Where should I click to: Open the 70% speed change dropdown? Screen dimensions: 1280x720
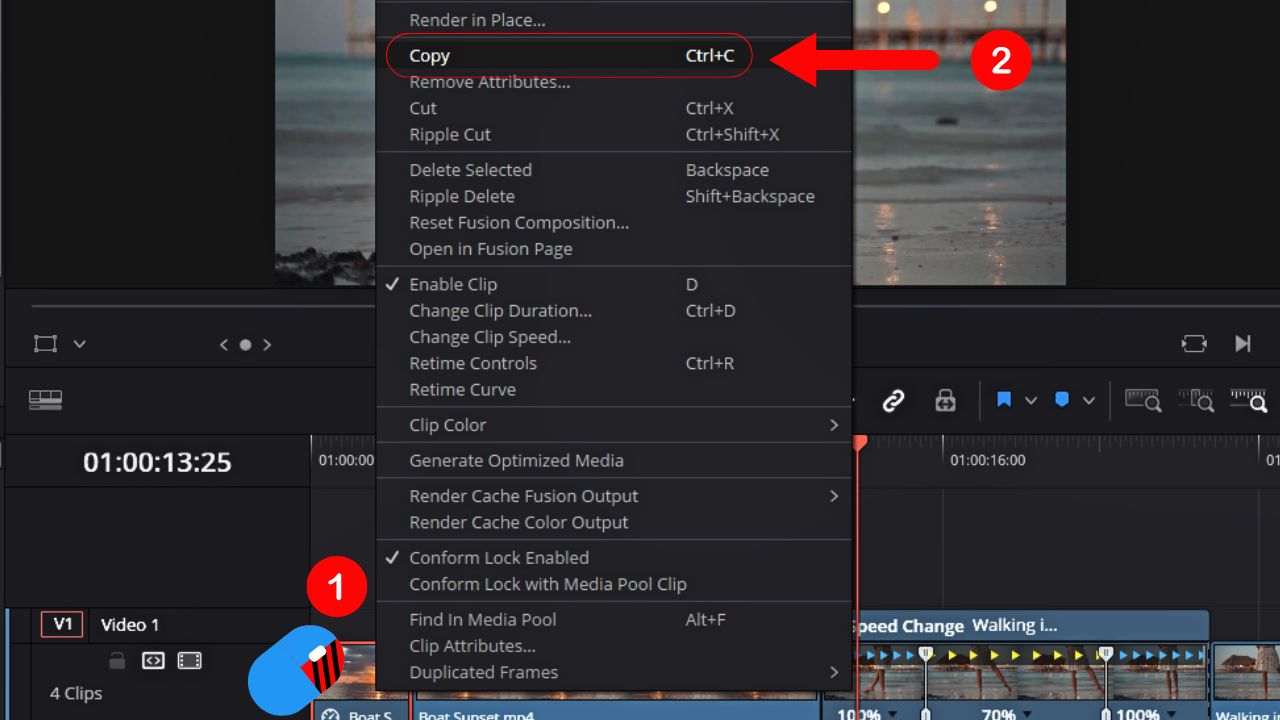[x=1024, y=714]
